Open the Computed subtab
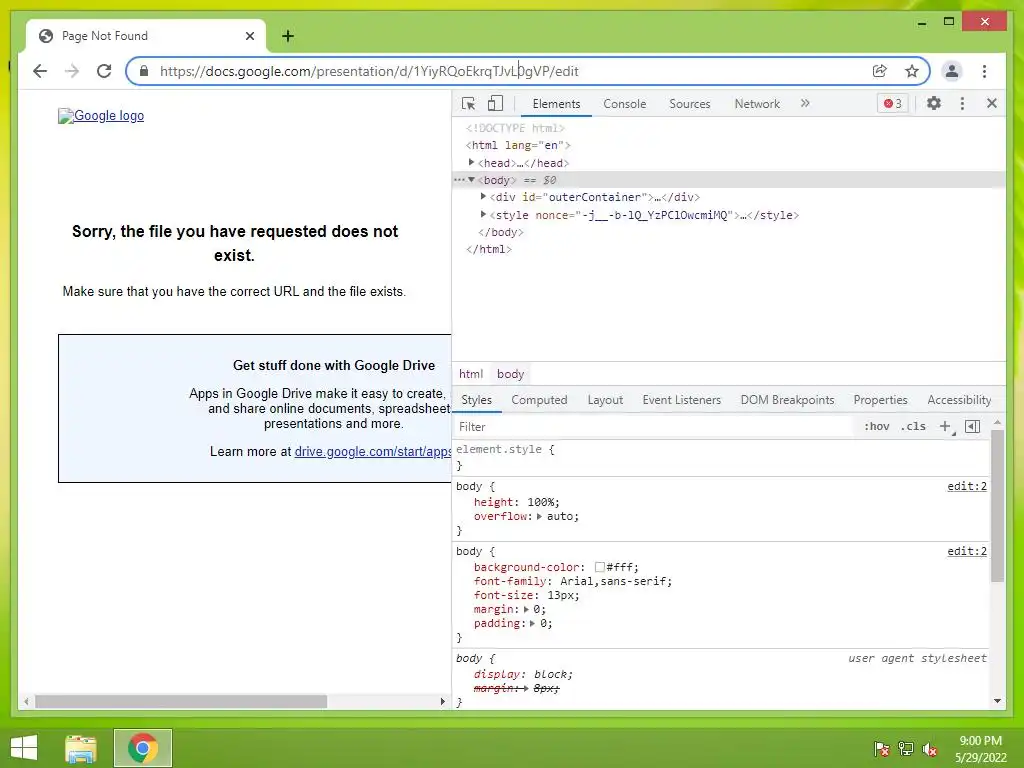1024x768 pixels. click(539, 400)
